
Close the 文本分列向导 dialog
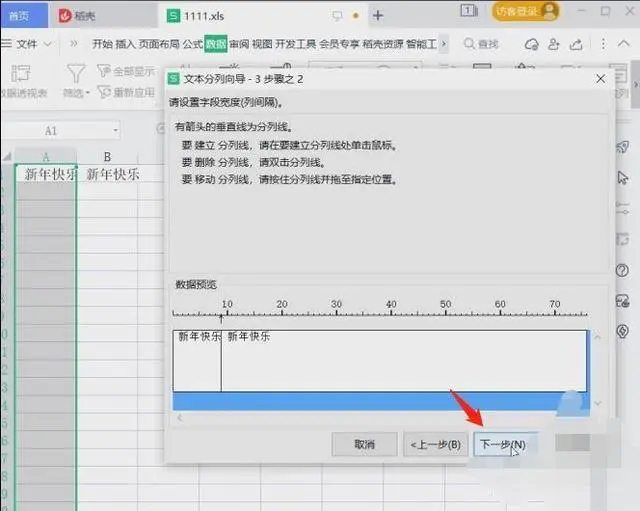(x=600, y=78)
